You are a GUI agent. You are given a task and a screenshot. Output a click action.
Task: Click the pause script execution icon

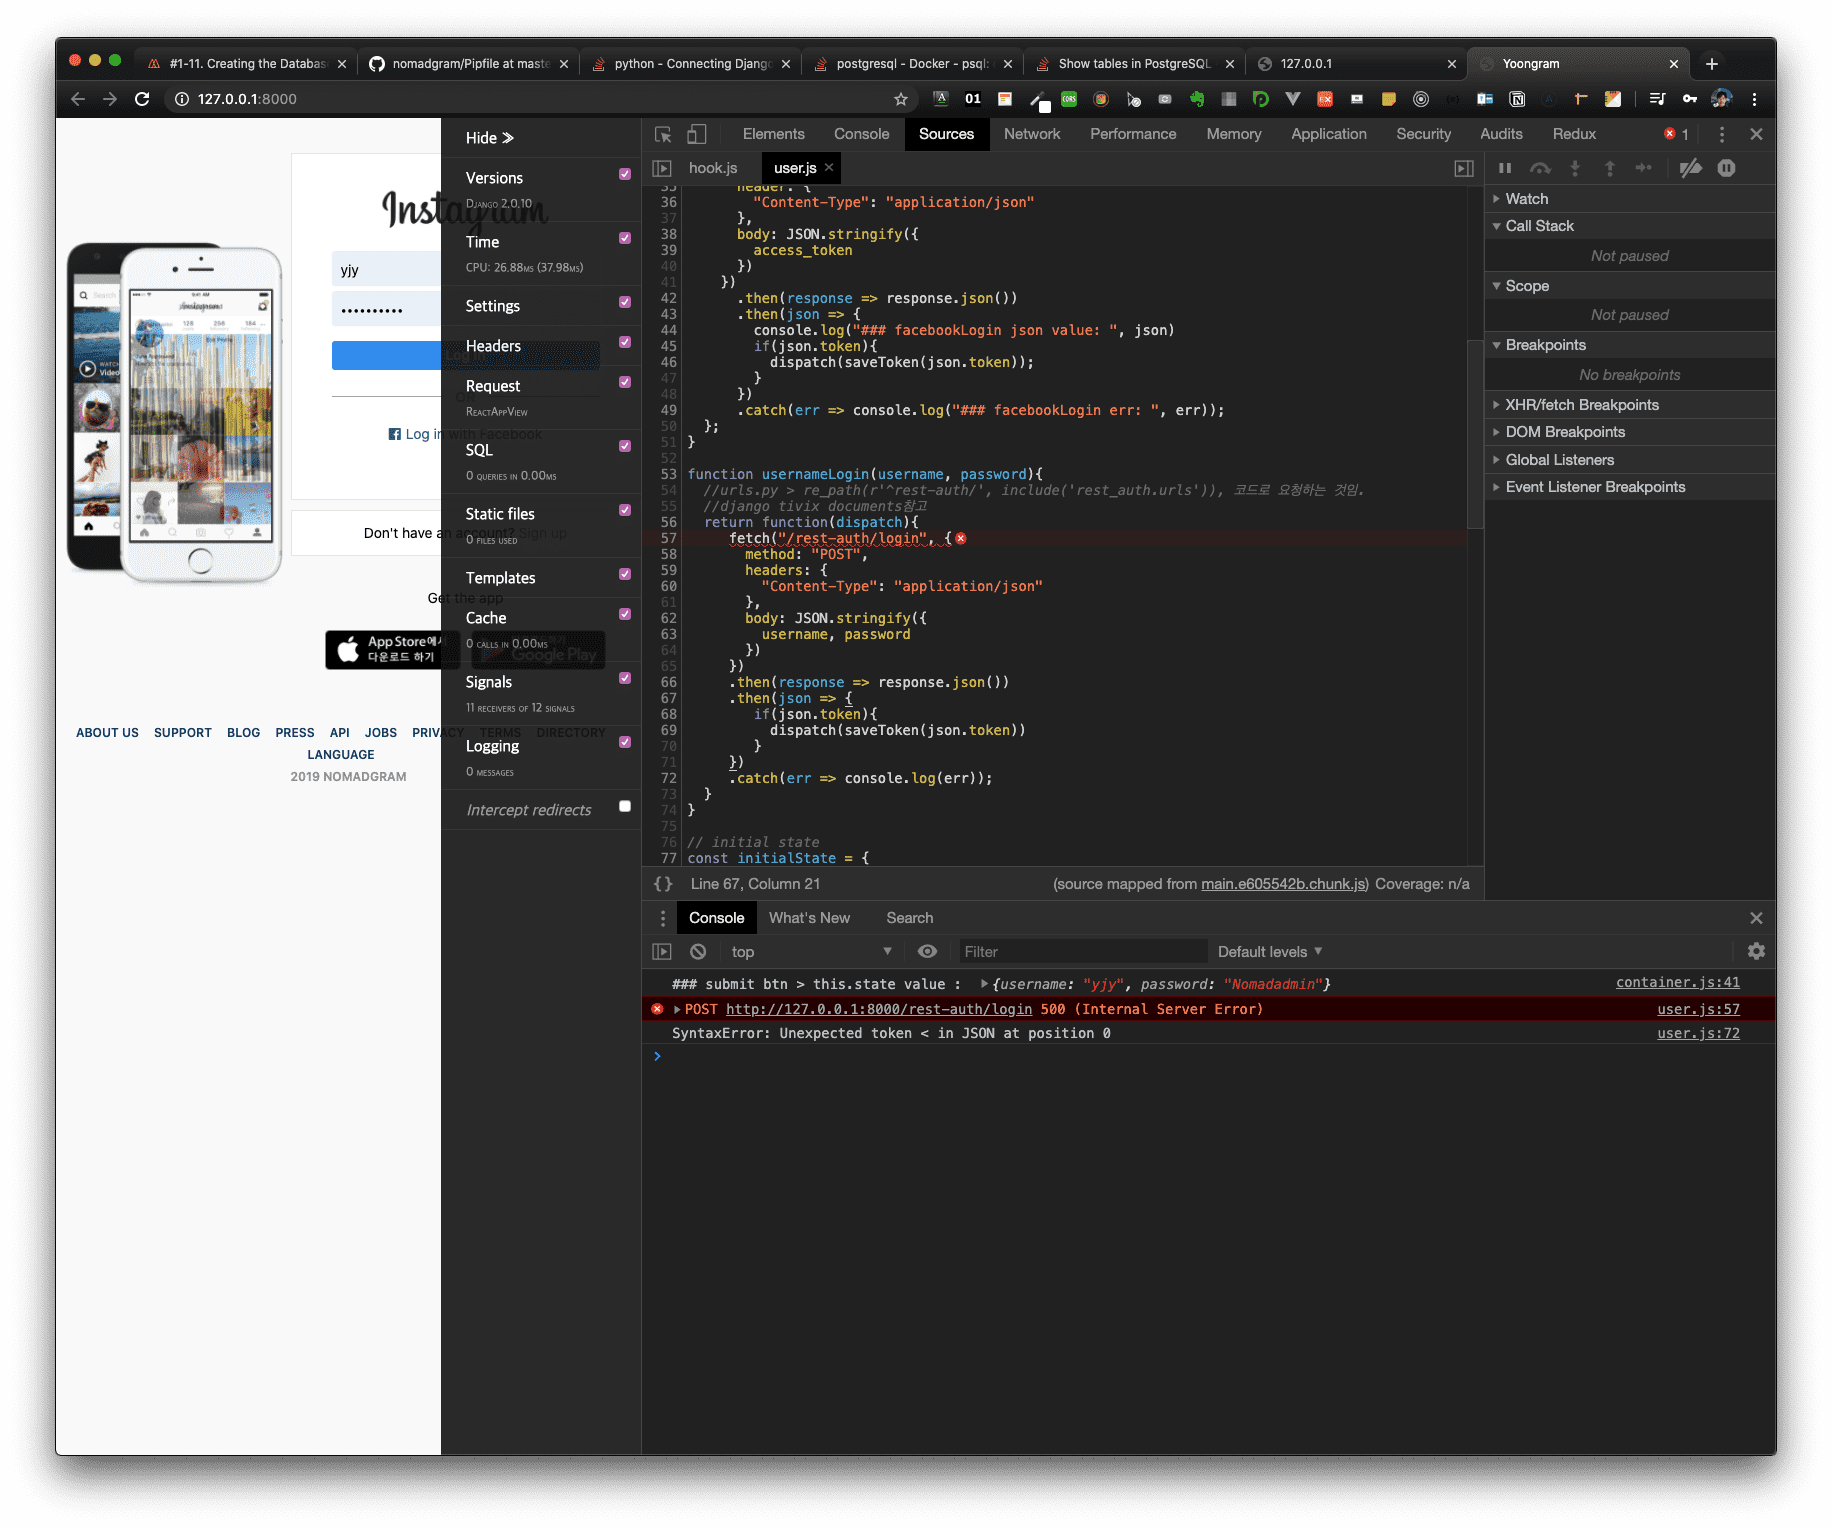[x=1505, y=168]
